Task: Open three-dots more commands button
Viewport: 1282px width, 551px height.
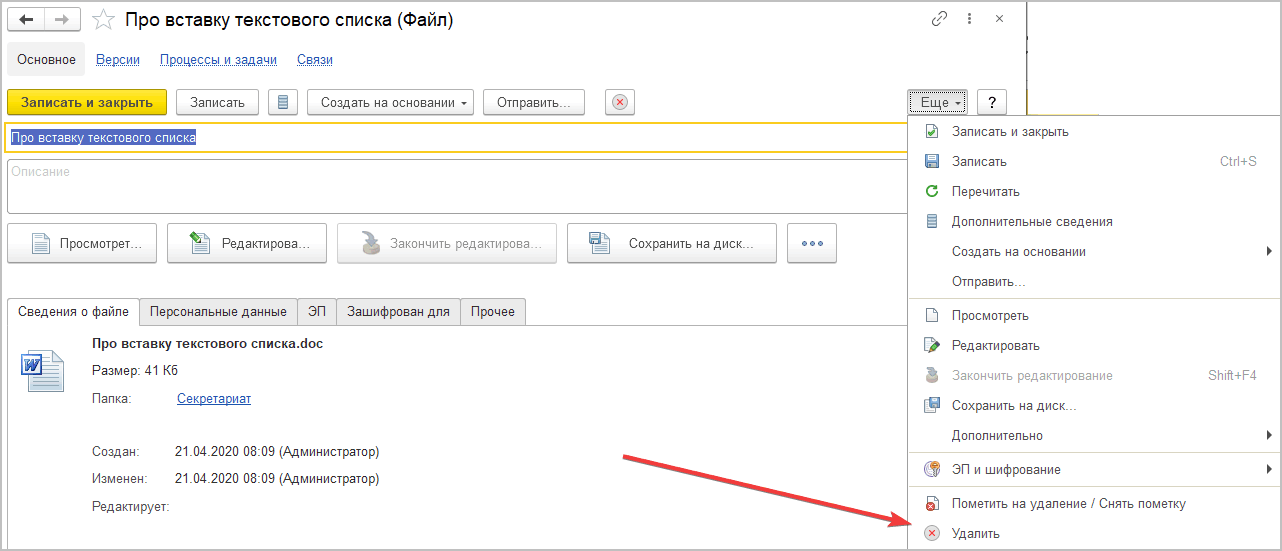Action: tap(812, 243)
